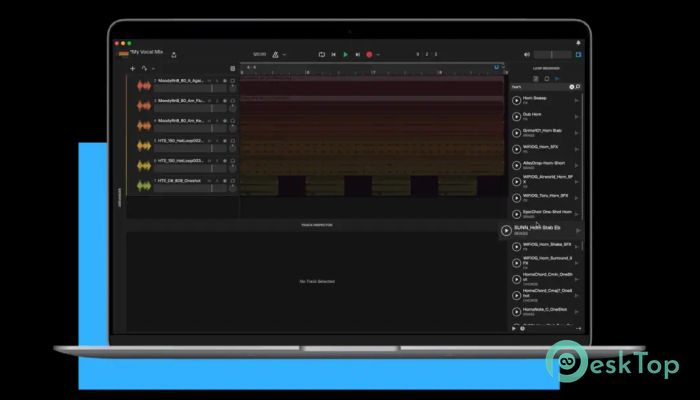Share the project with the share icon
Screen dimensions: 700x400
coord(174,54)
